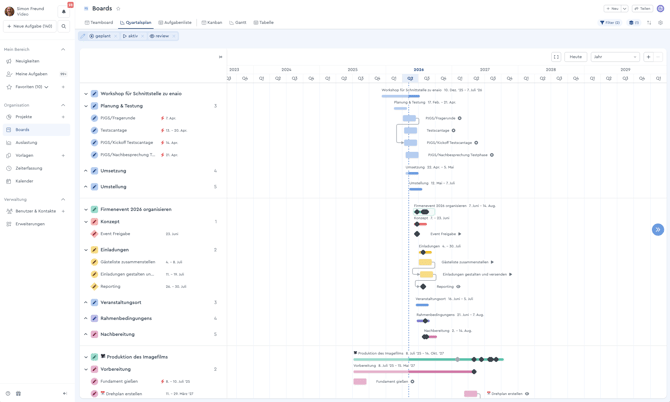Click status icon of Gästeliste zusammenstellen
Image resolution: width=670 pixels, height=402 pixels.
pyautogui.click(x=94, y=262)
